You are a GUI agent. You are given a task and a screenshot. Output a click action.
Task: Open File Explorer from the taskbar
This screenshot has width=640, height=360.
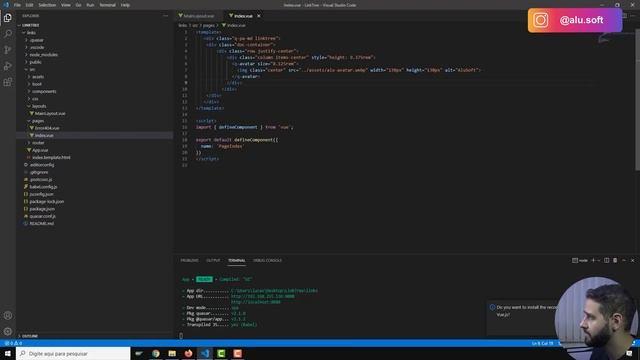click(x=172, y=353)
